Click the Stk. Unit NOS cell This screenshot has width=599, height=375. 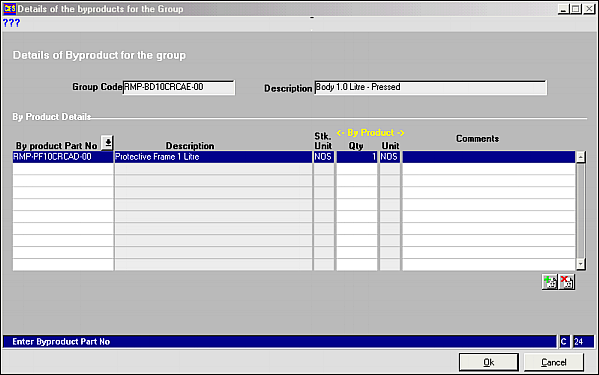(x=324, y=157)
